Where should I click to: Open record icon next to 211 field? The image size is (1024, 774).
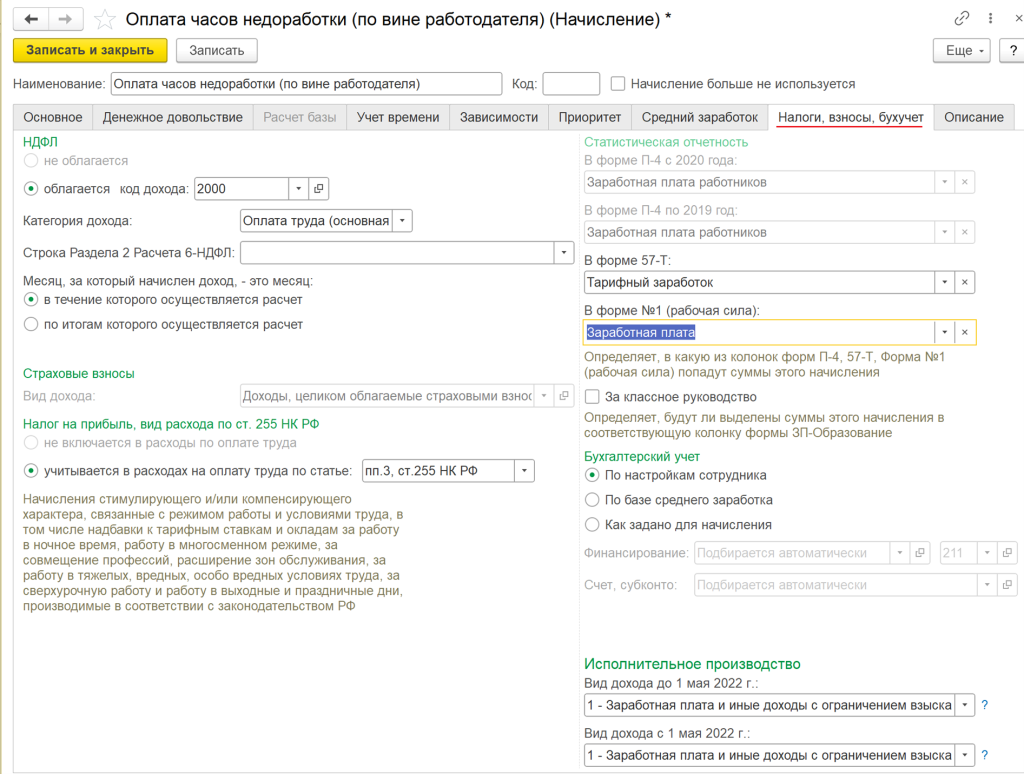[x=1007, y=553]
